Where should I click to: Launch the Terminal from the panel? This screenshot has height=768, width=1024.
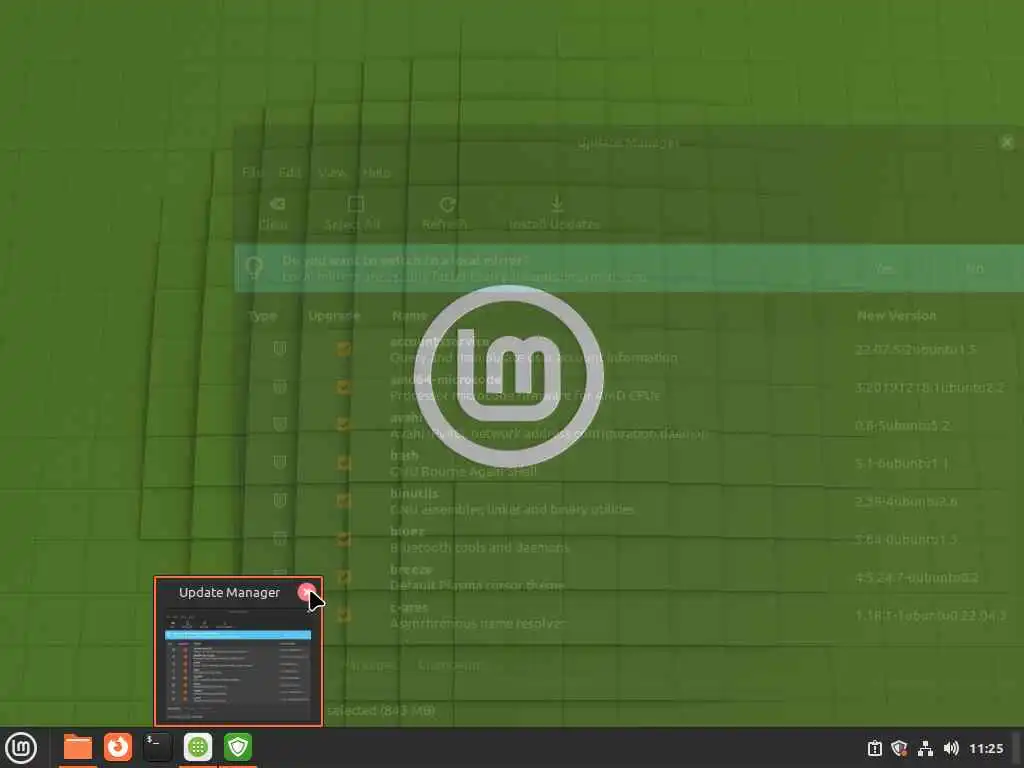(x=157, y=747)
